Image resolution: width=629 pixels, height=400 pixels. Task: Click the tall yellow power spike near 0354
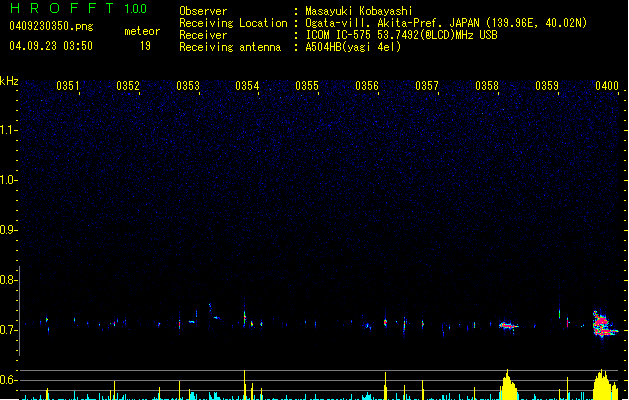(244, 384)
